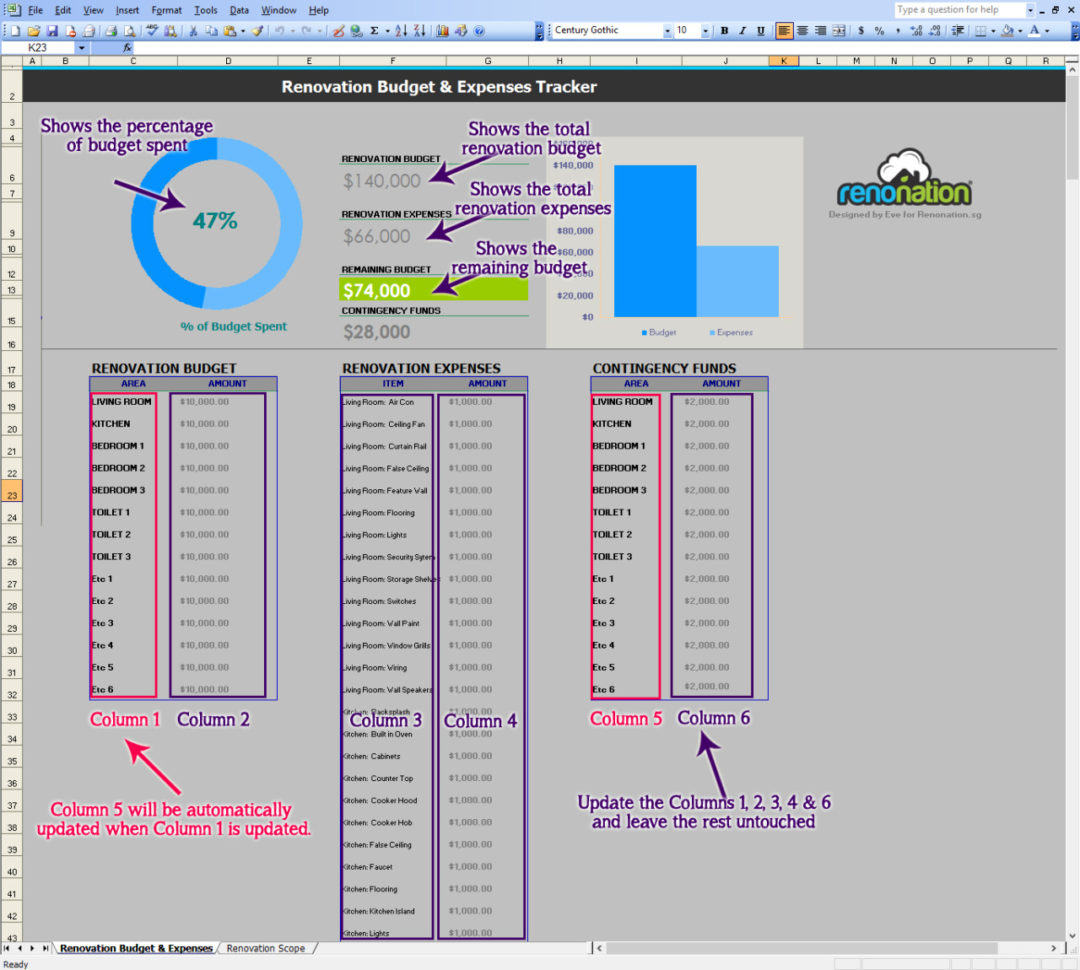Toggle italic formatting
The width and height of the screenshot is (1080, 970).
click(742, 30)
